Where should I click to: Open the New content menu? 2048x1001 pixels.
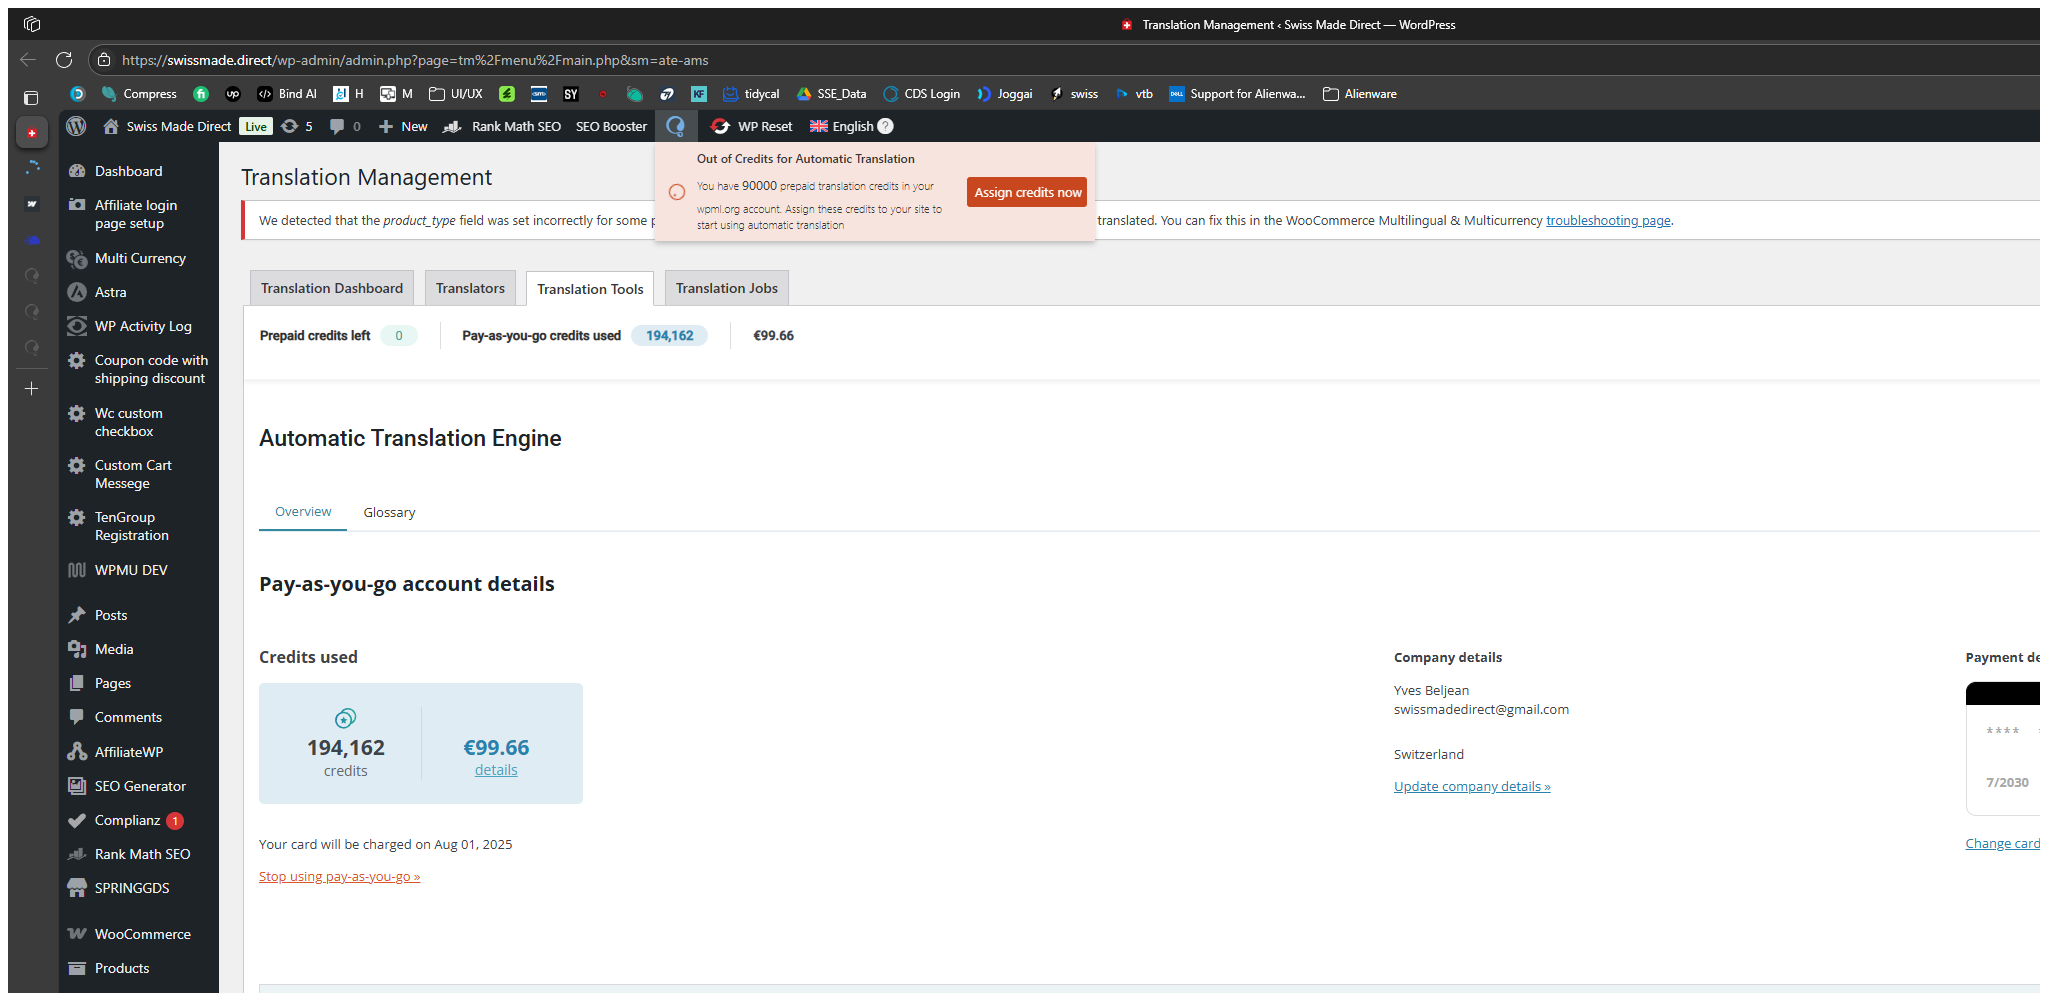pyautogui.click(x=403, y=126)
